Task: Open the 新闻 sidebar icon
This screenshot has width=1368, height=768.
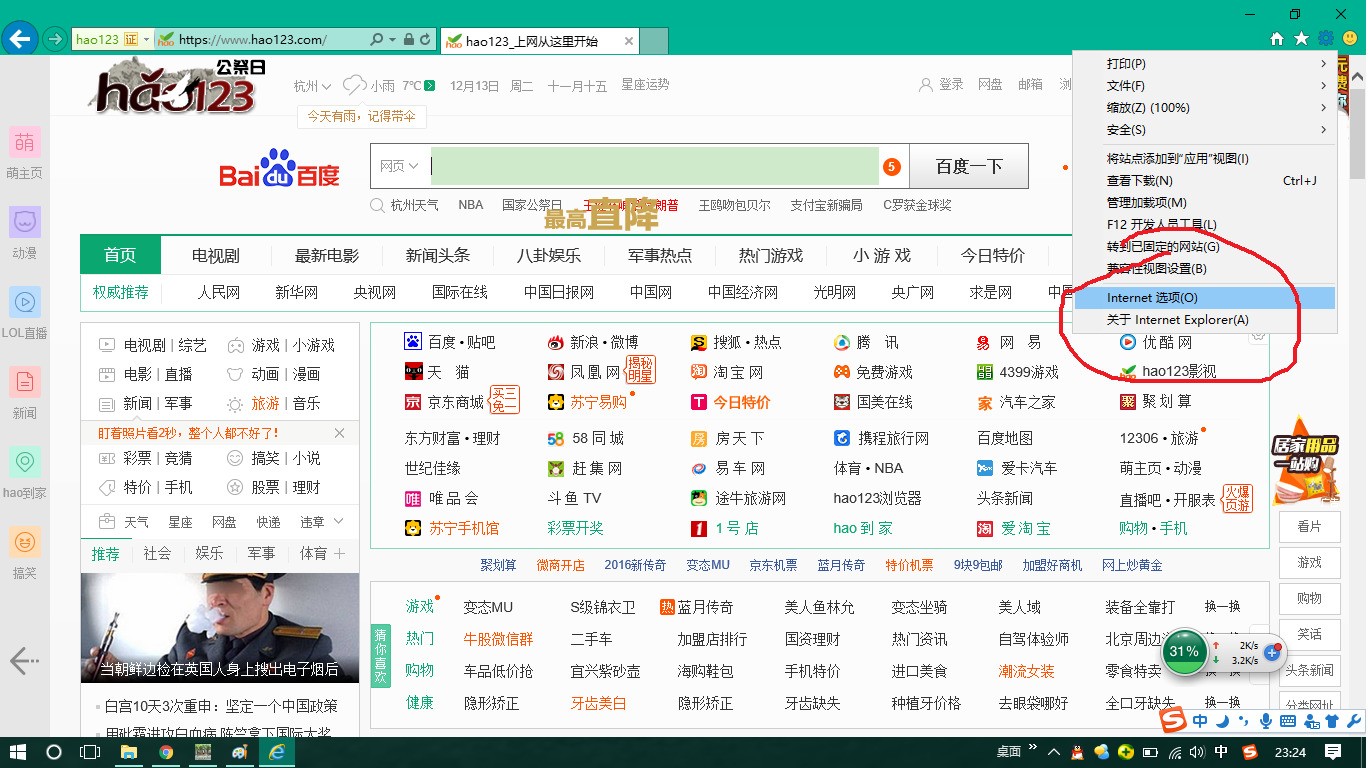Action: click(x=24, y=381)
